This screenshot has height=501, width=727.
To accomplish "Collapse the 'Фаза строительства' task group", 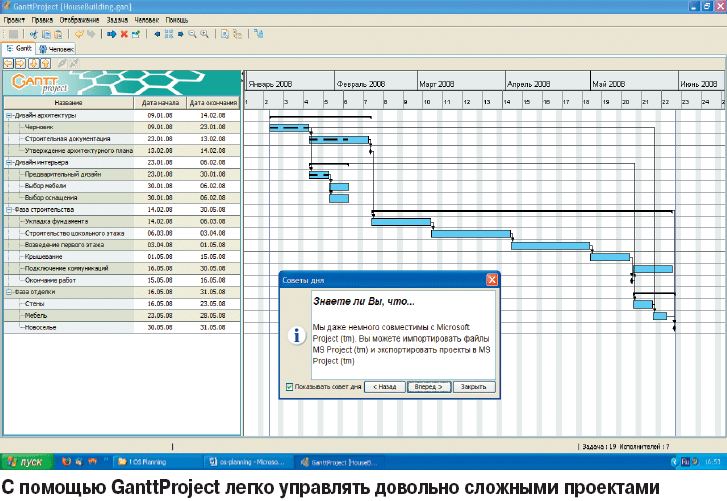I will click(7, 209).
